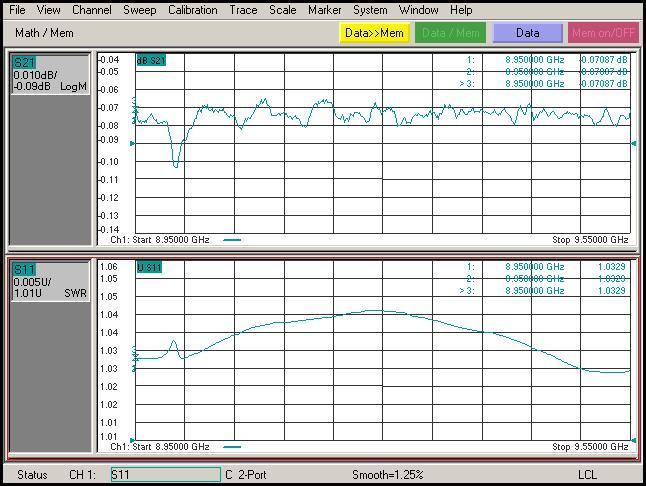The width and height of the screenshot is (646, 486).
Task: Click the C 2-Port calibration status
Action: (246, 475)
